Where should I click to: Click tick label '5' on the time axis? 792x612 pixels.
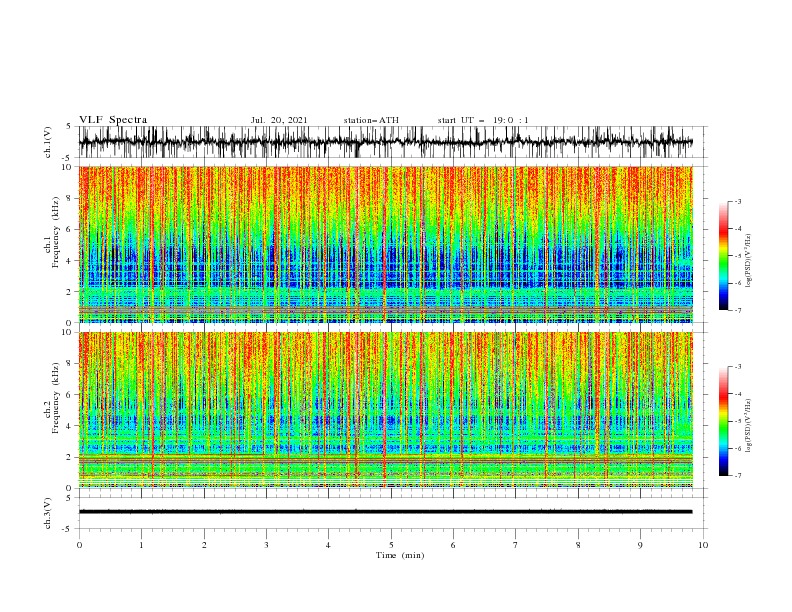click(x=391, y=545)
